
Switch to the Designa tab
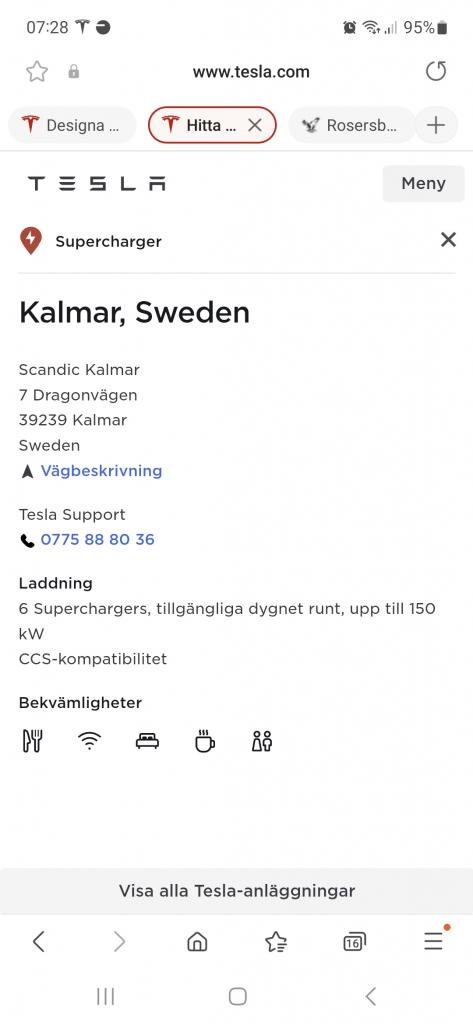click(72, 125)
